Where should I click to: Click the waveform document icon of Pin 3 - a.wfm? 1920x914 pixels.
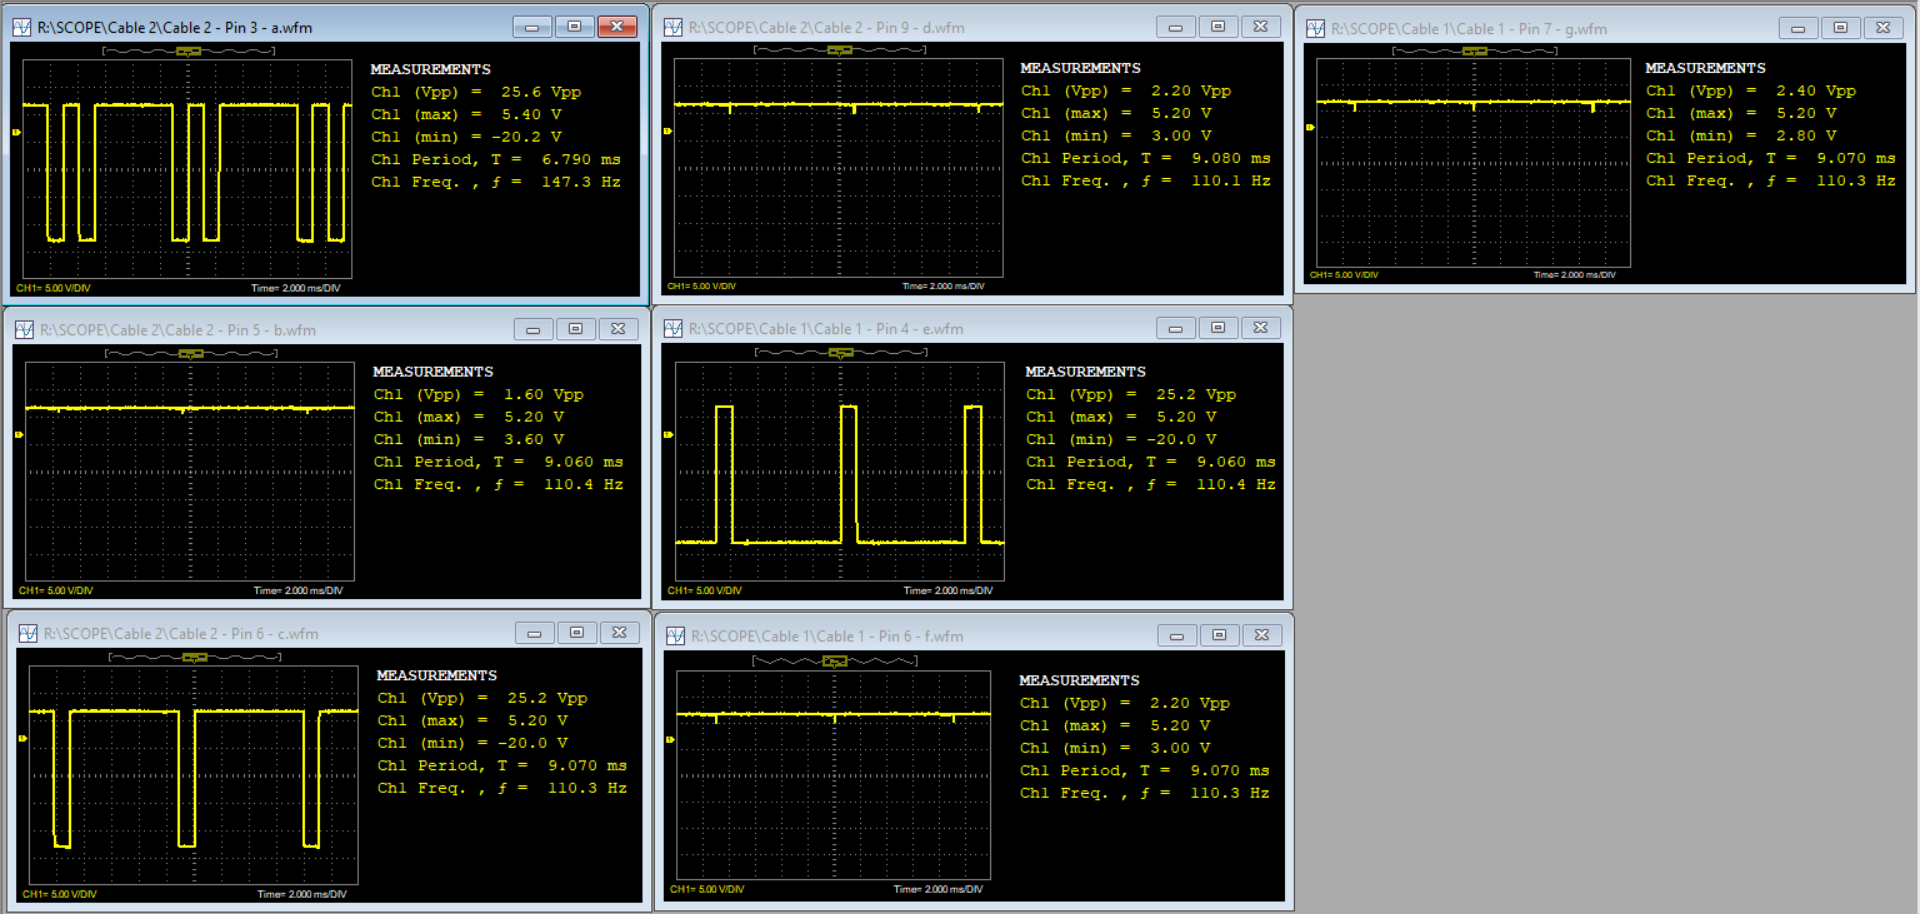(22, 28)
